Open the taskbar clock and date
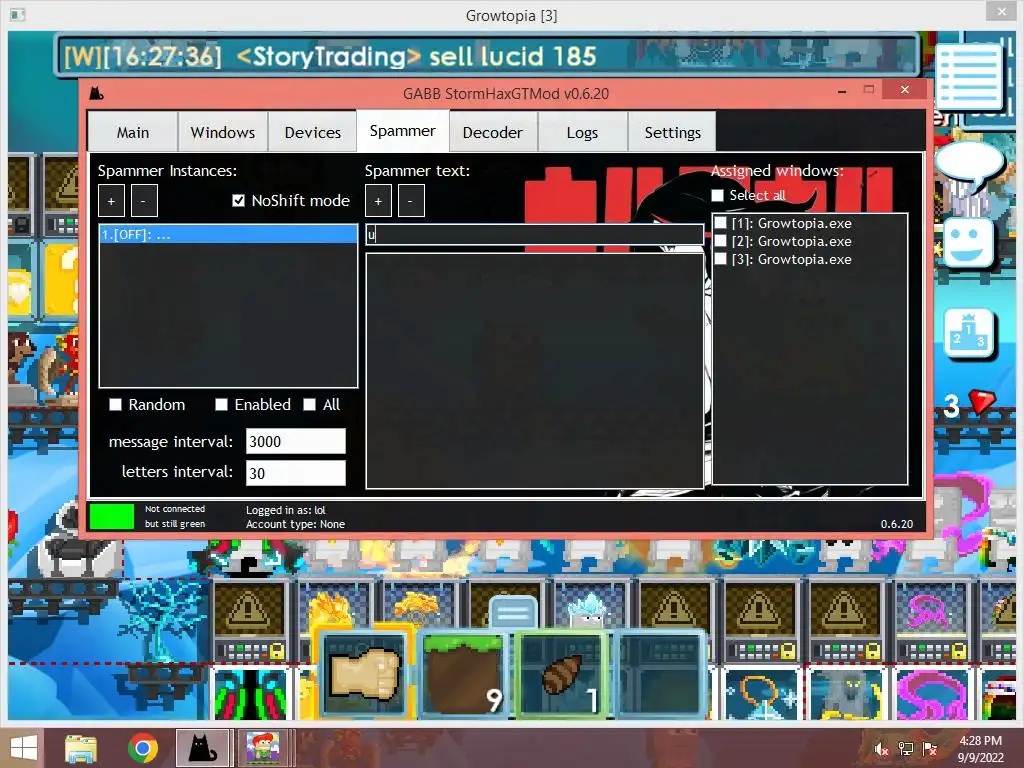The width and height of the screenshot is (1024, 768). pos(980,749)
